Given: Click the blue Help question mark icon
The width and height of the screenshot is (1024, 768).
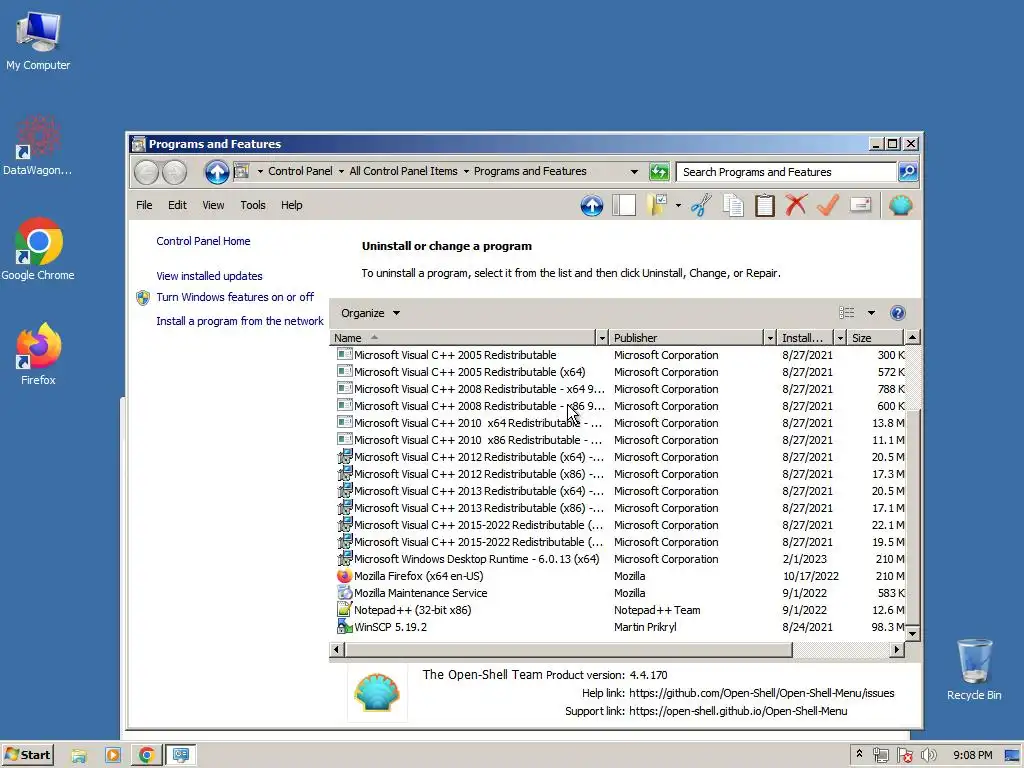Looking at the screenshot, I should coord(898,313).
